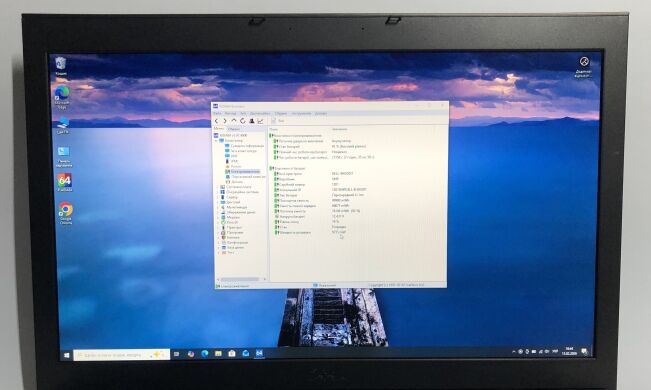
Task: Open the Control Panel desktop icon
Action: click(64, 157)
